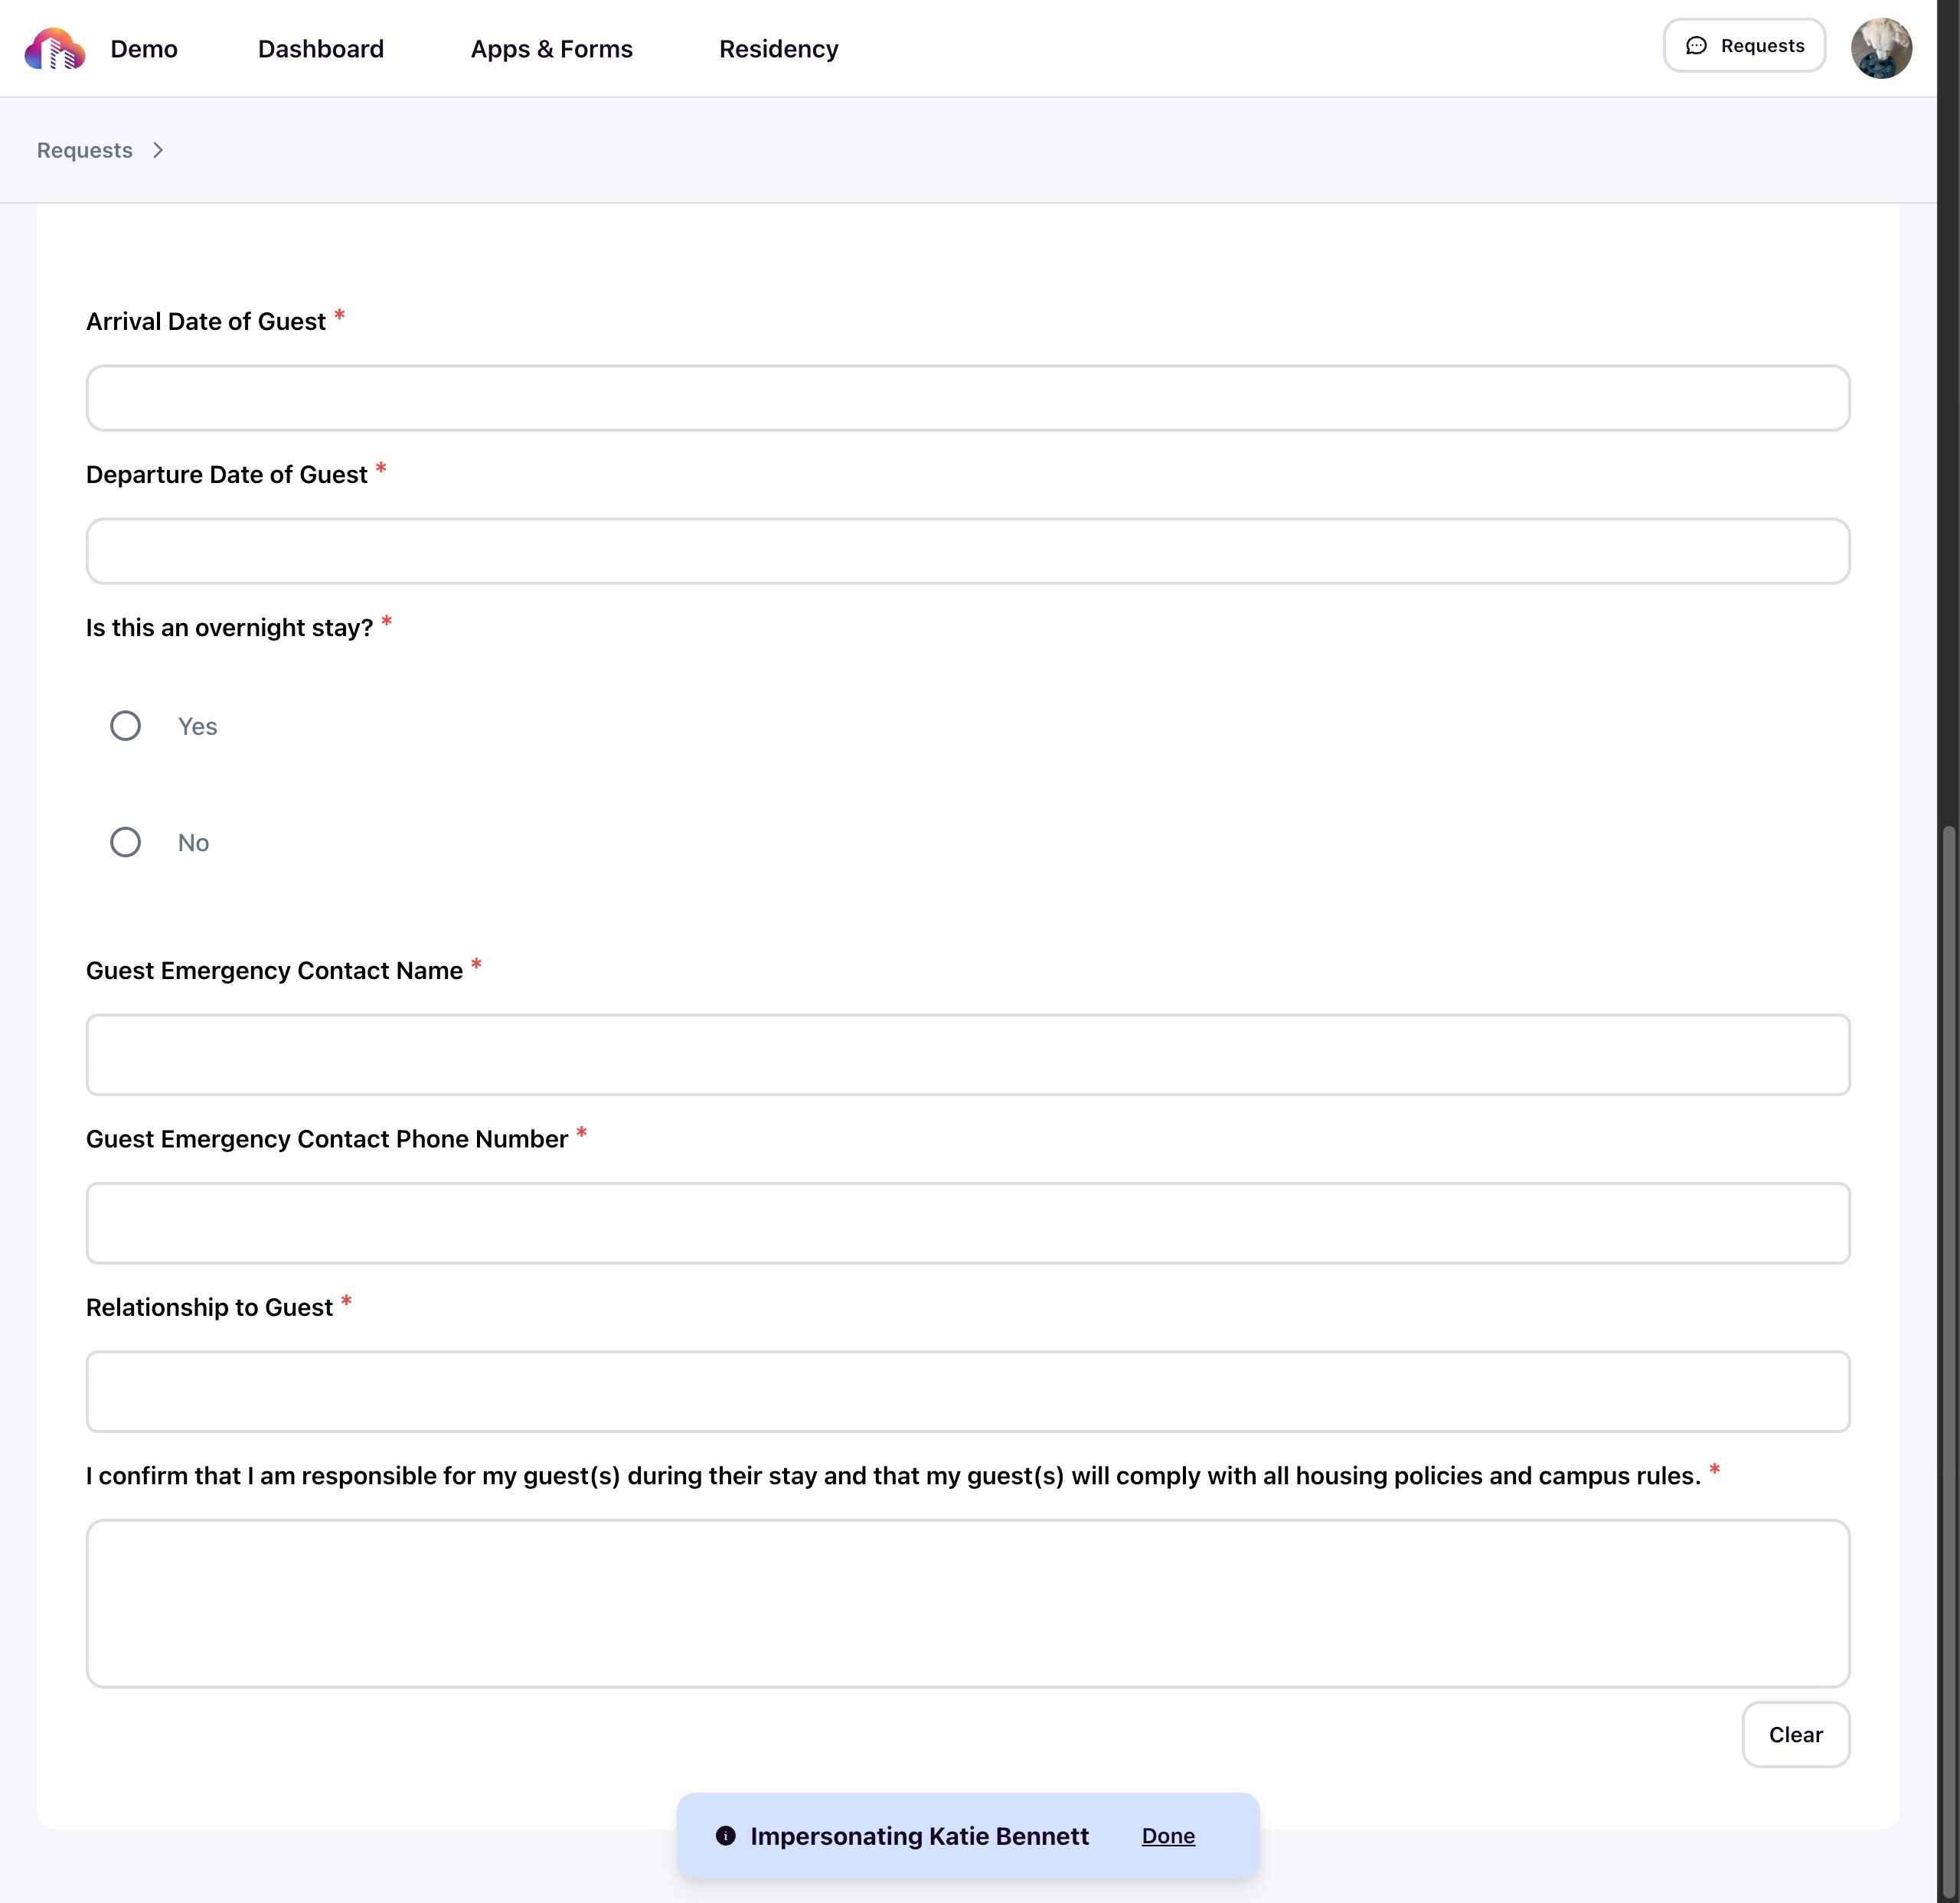Click the page vertical scrollbar thumb

[x=1948, y=1360]
